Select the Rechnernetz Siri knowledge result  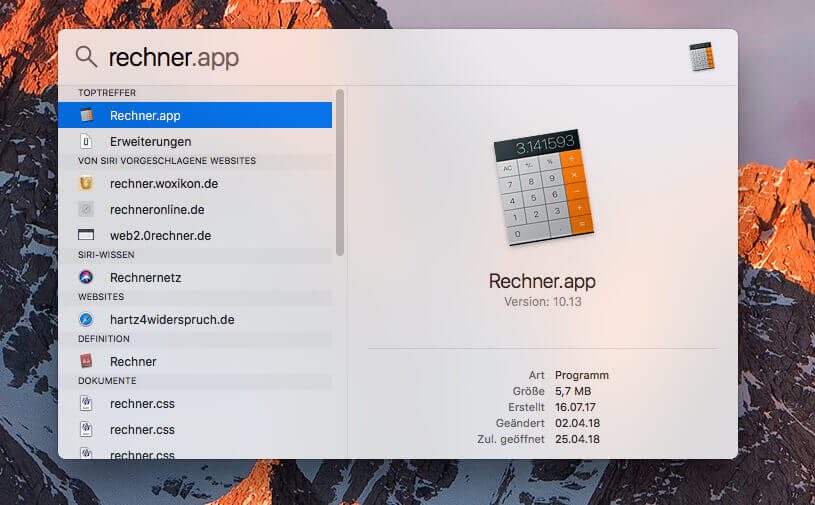point(195,277)
